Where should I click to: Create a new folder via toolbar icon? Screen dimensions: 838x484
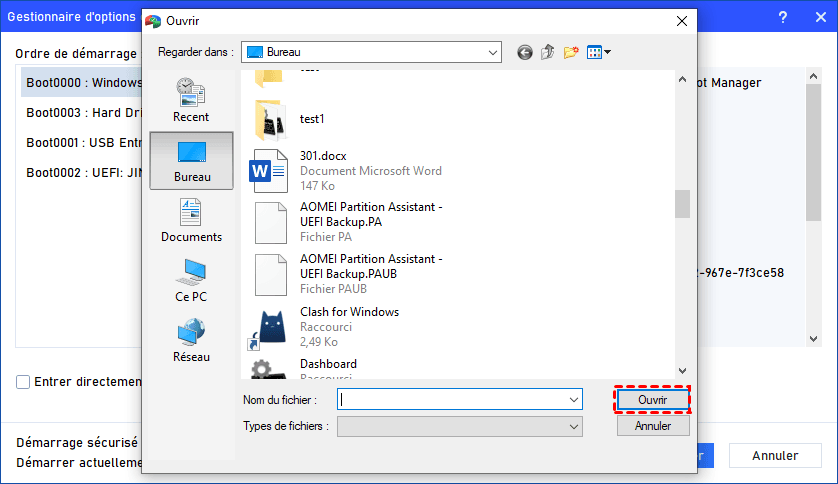pos(571,52)
